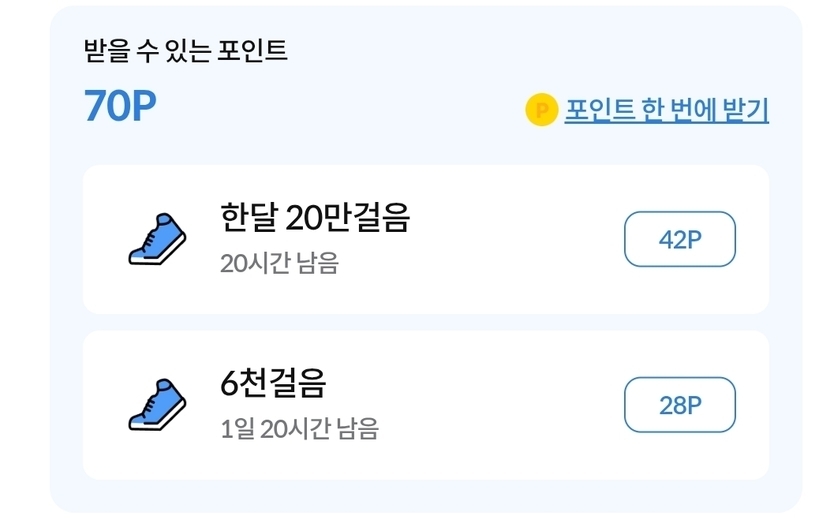This screenshot has height=527, width=830.
Task: Click the blank area between 70P and coin icon
Action: point(340,108)
